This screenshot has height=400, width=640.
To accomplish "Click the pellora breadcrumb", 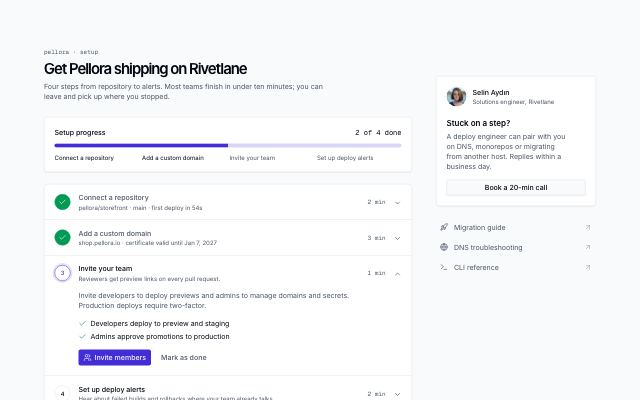I will (x=56, y=52).
